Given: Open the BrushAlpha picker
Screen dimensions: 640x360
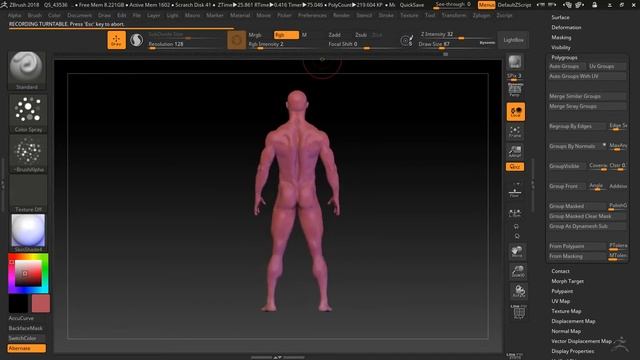Looking at the screenshot, I should pyautogui.click(x=28, y=154).
